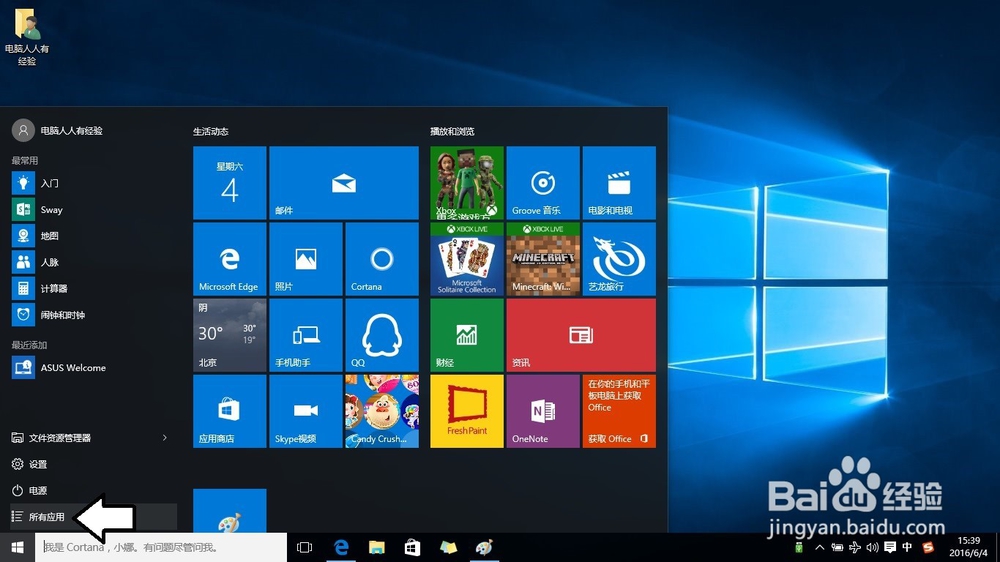The height and width of the screenshot is (562, 1000).
Task: Click the Cortana search box
Action: click(x=161, y=547)
